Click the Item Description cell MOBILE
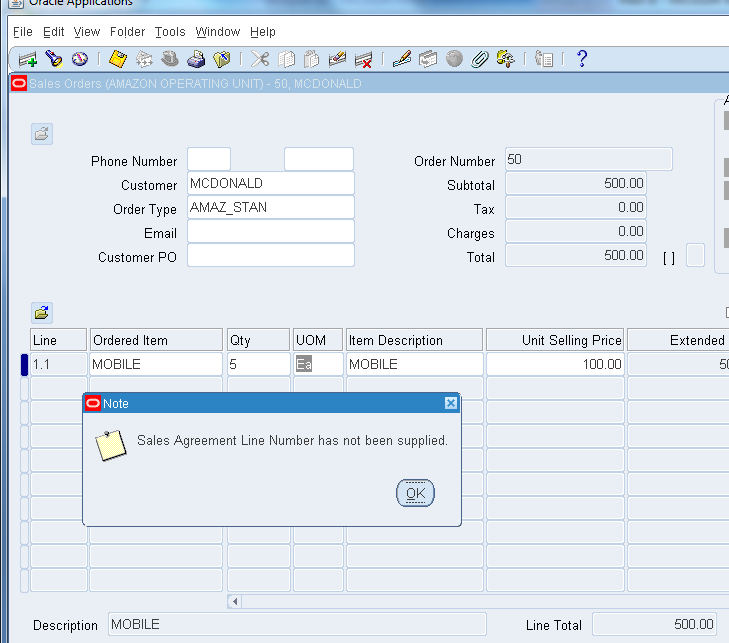 415,364
